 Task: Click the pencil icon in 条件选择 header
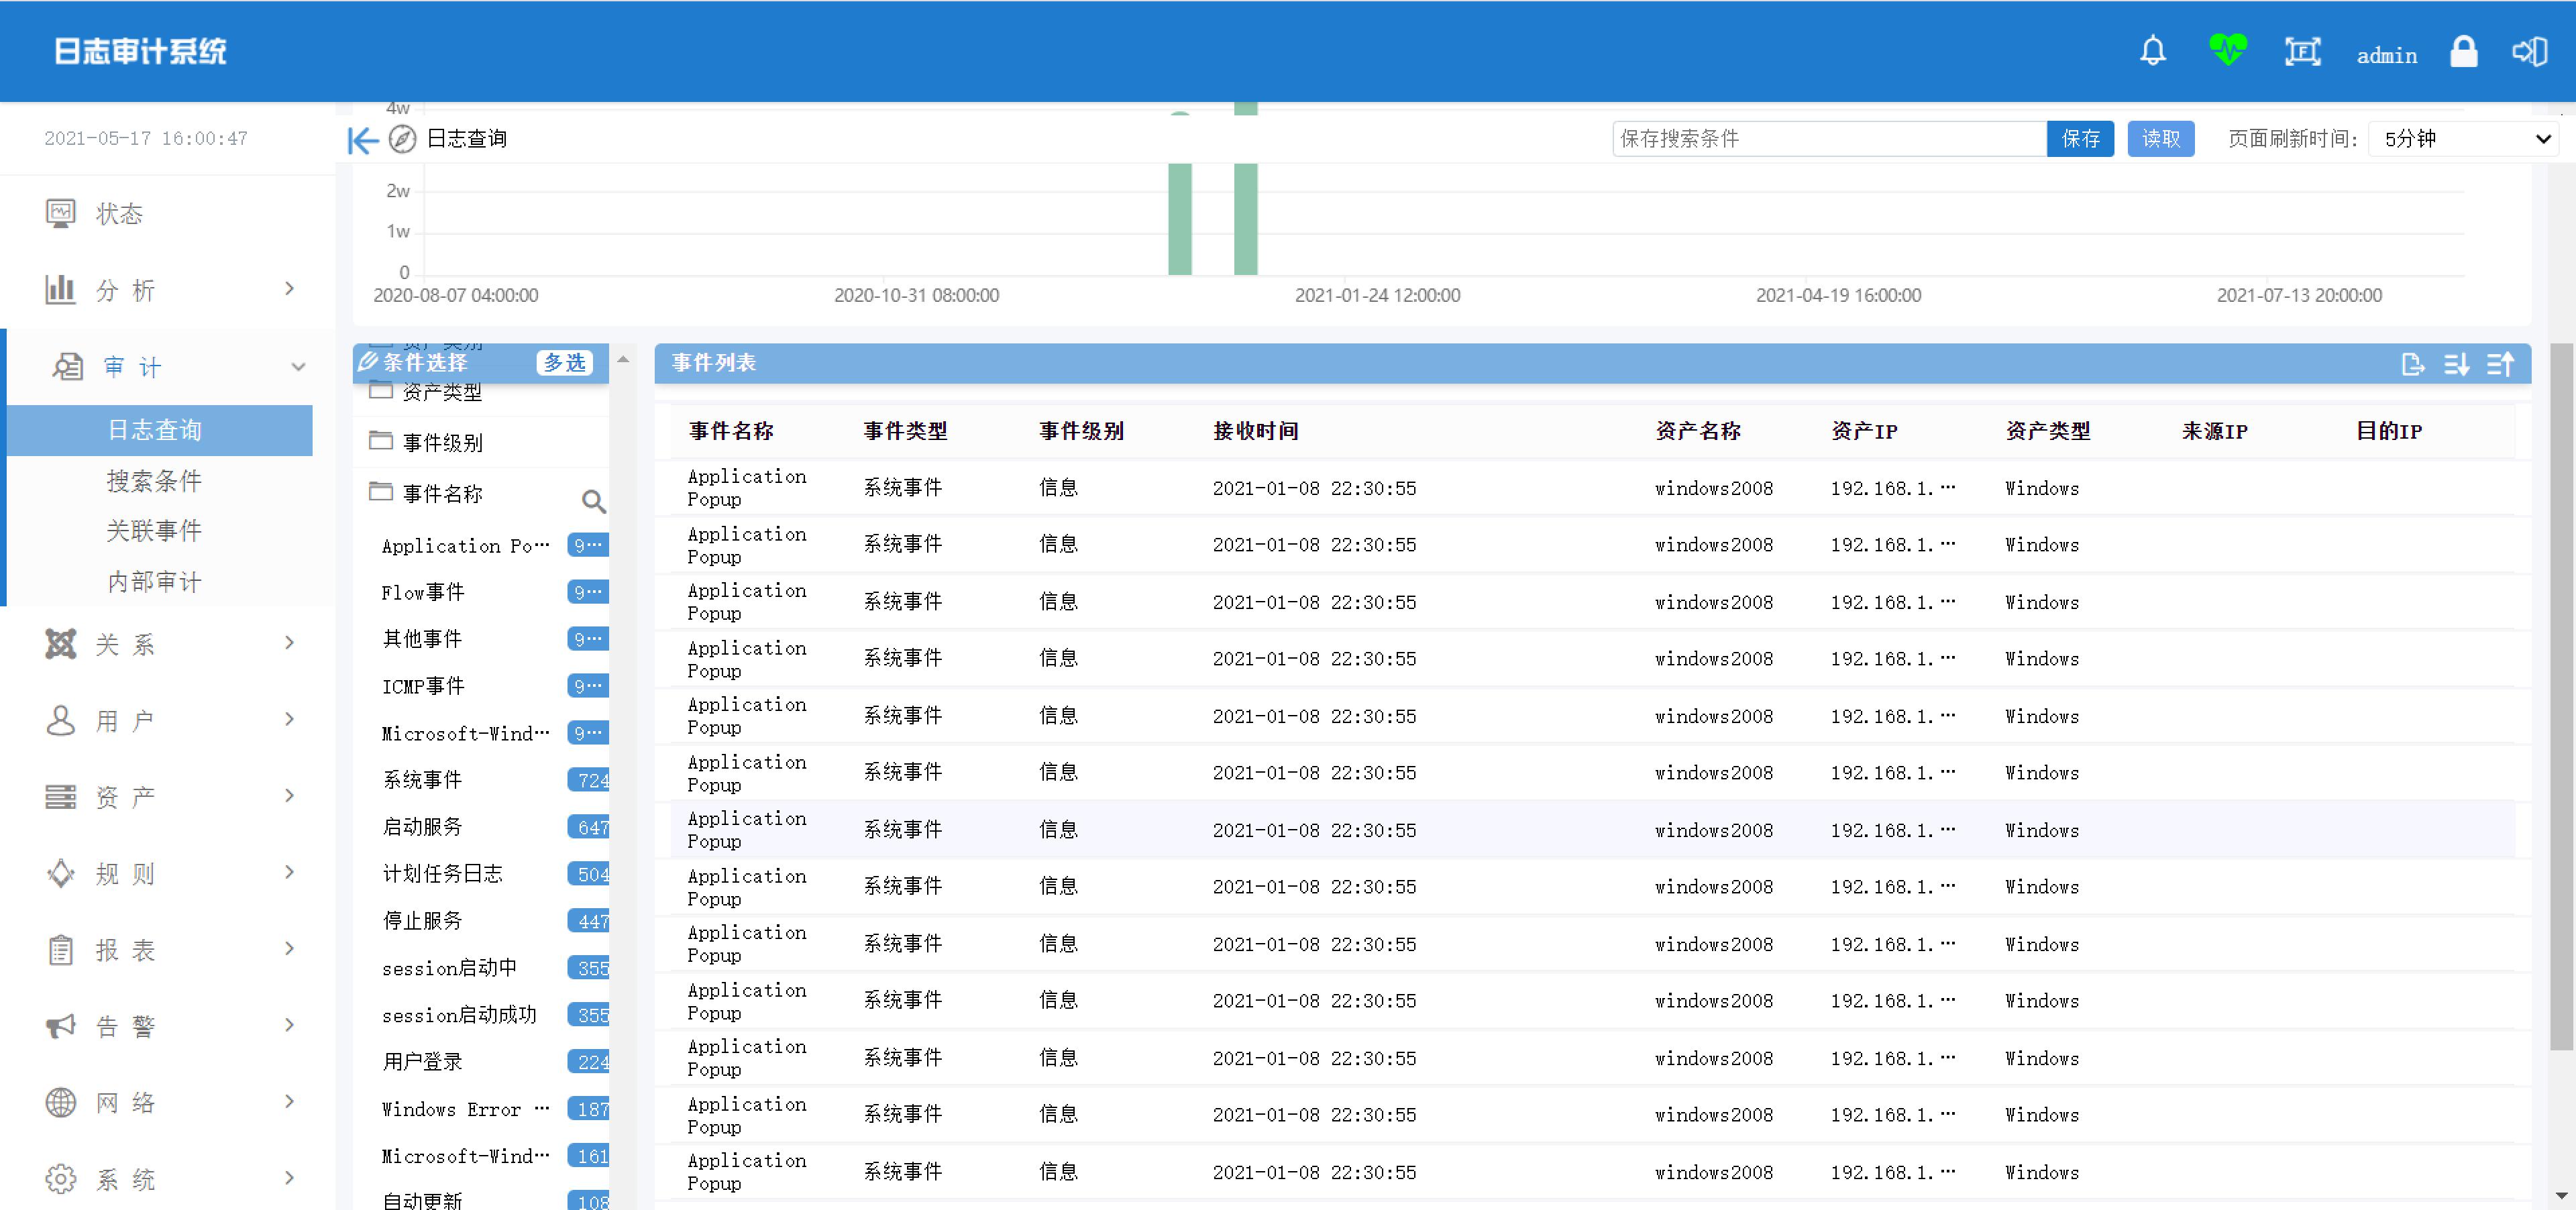pos(368,361)
